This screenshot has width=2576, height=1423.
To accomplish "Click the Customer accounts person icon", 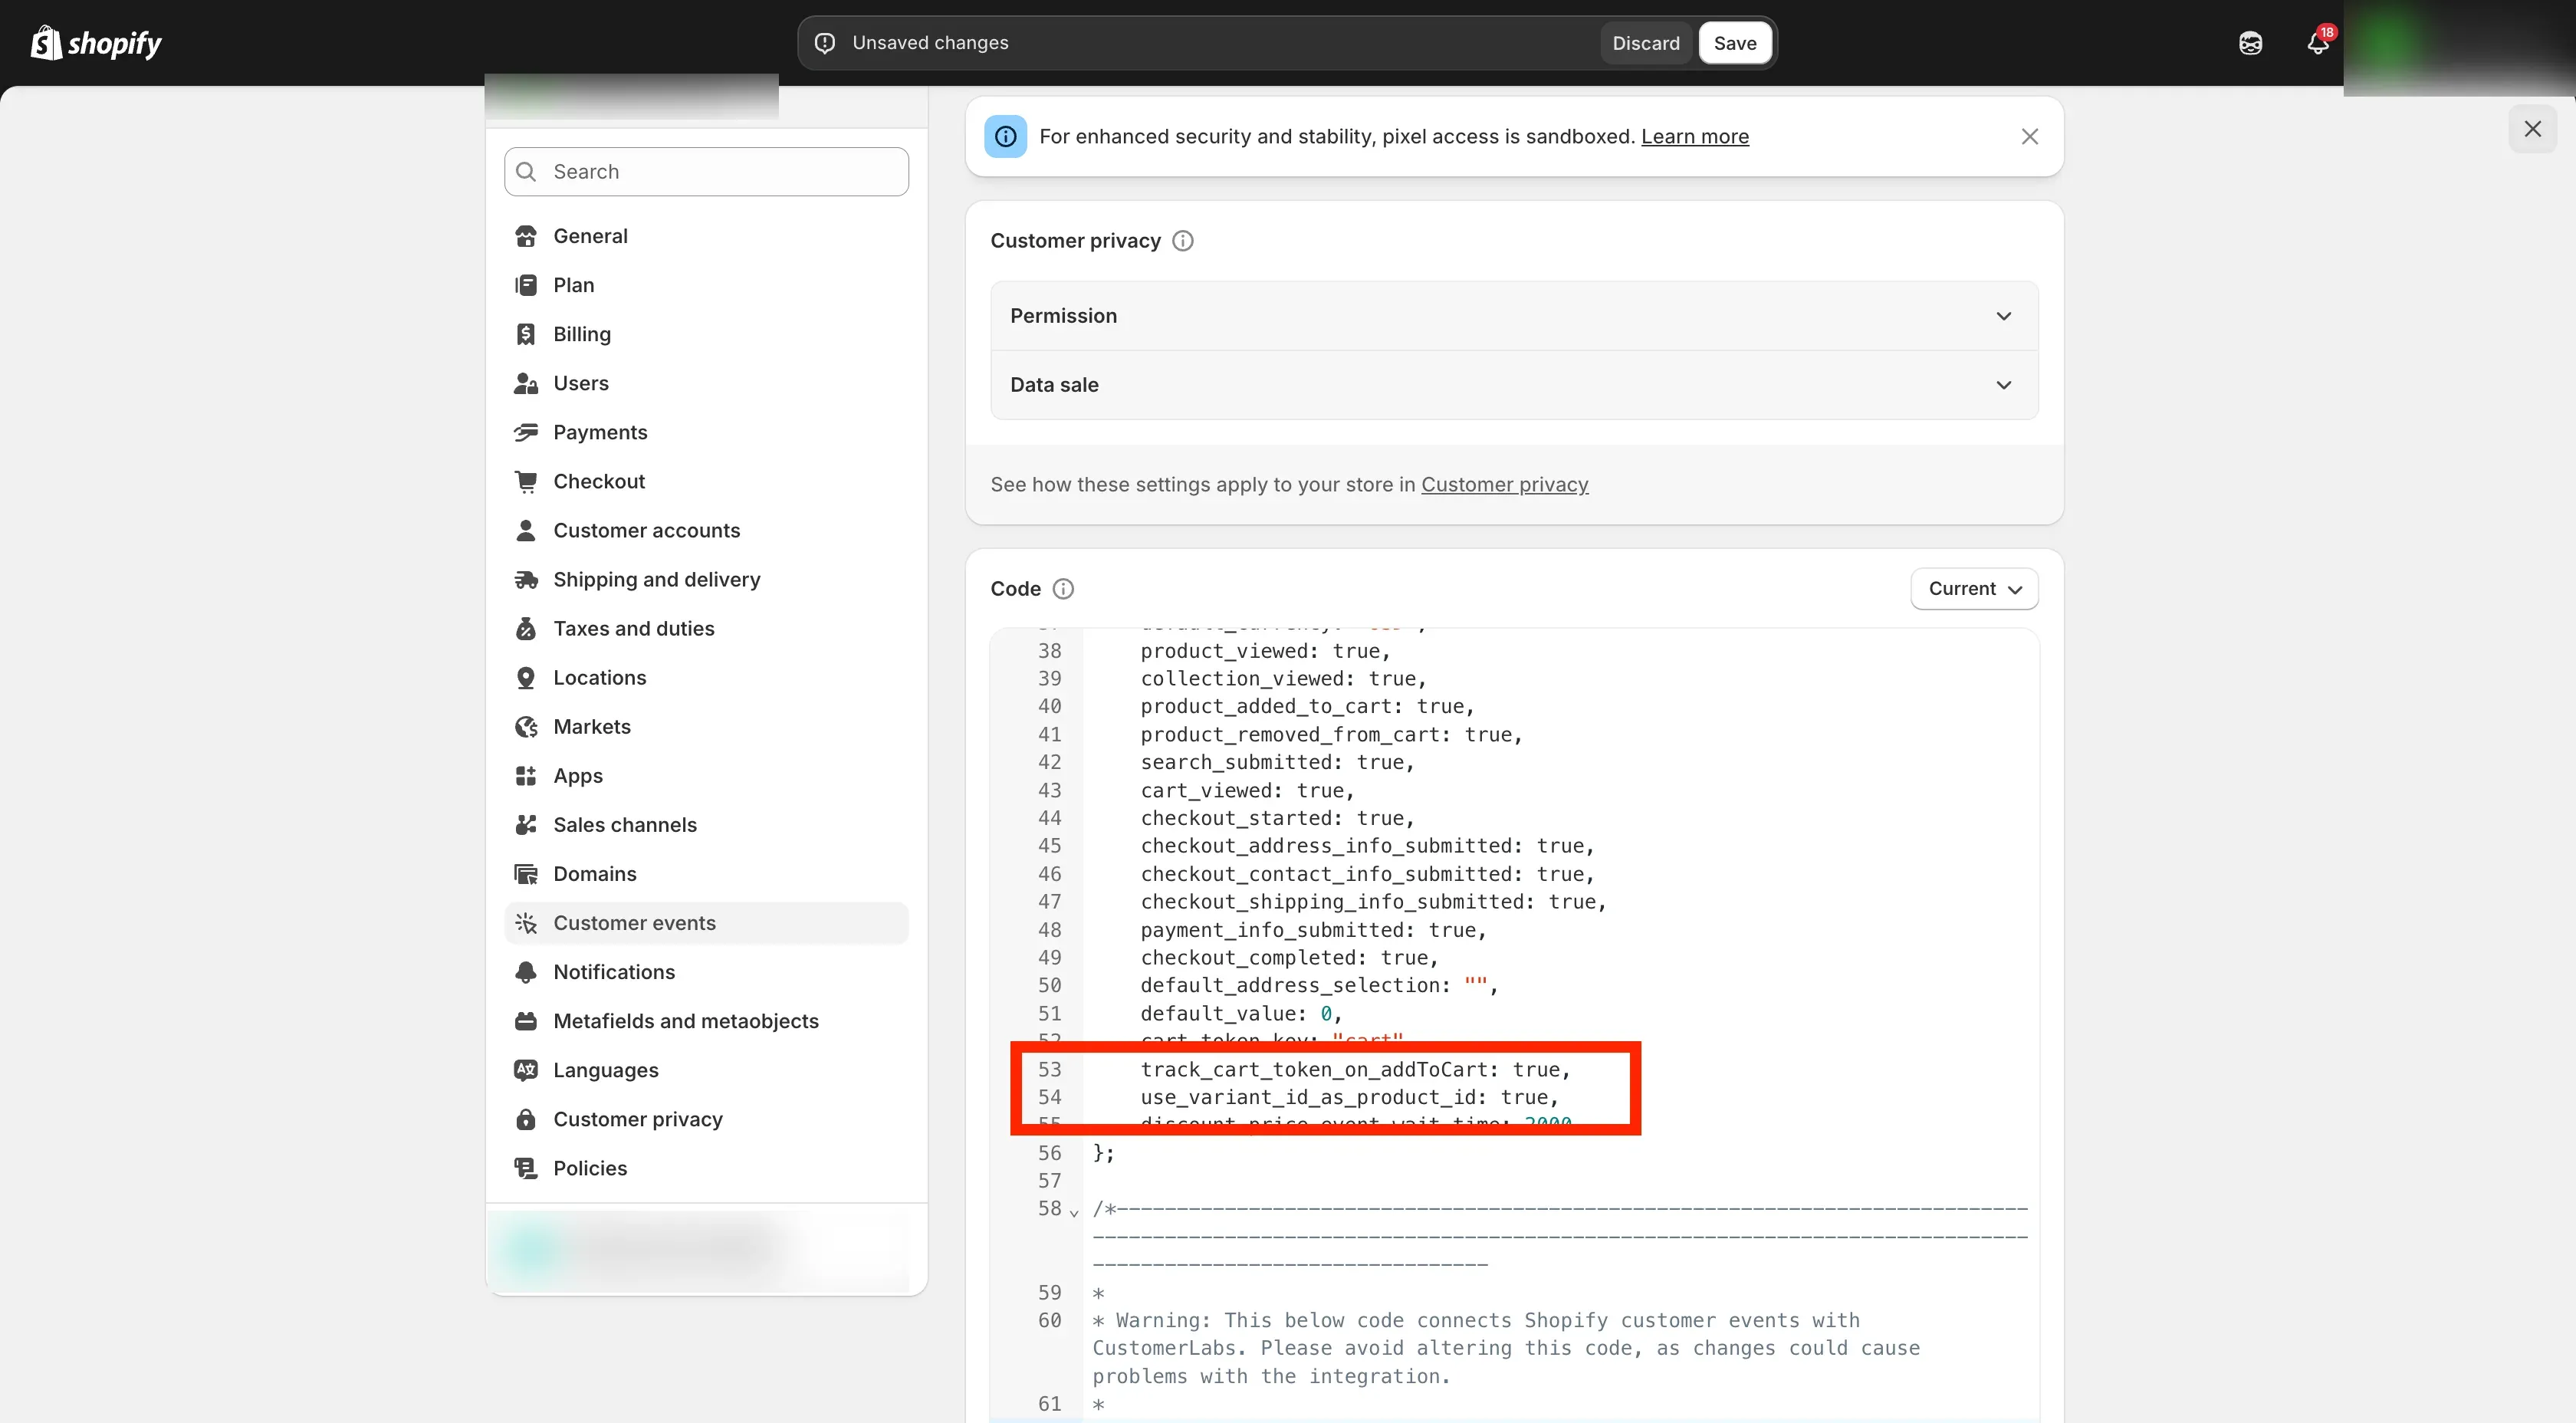I will click(526, 530).
